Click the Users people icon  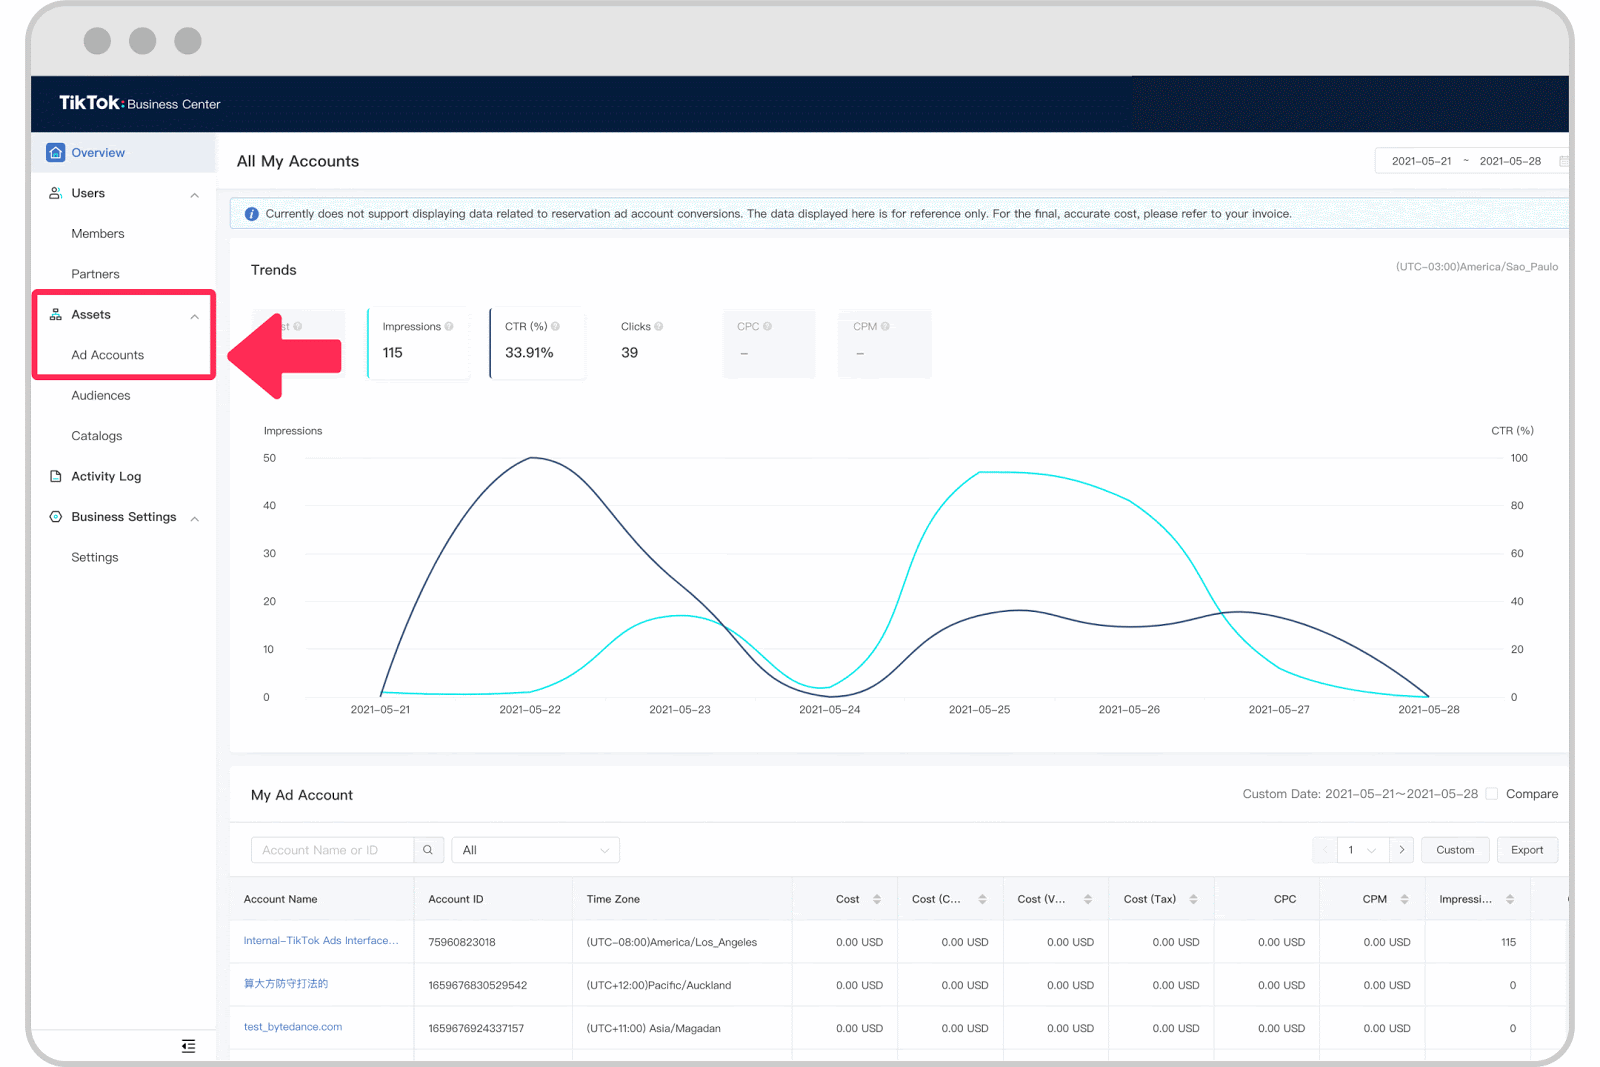[x=55, y=193]
